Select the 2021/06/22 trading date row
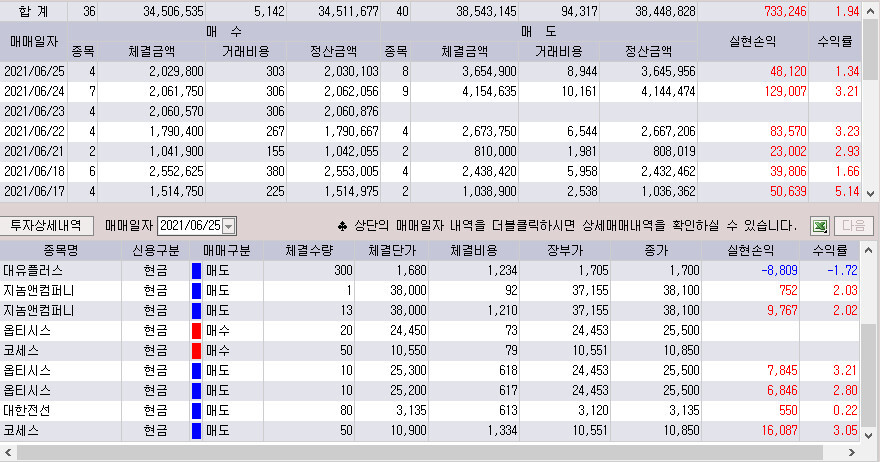The width and height of the screenshot is (880, 462). point(430,131)
